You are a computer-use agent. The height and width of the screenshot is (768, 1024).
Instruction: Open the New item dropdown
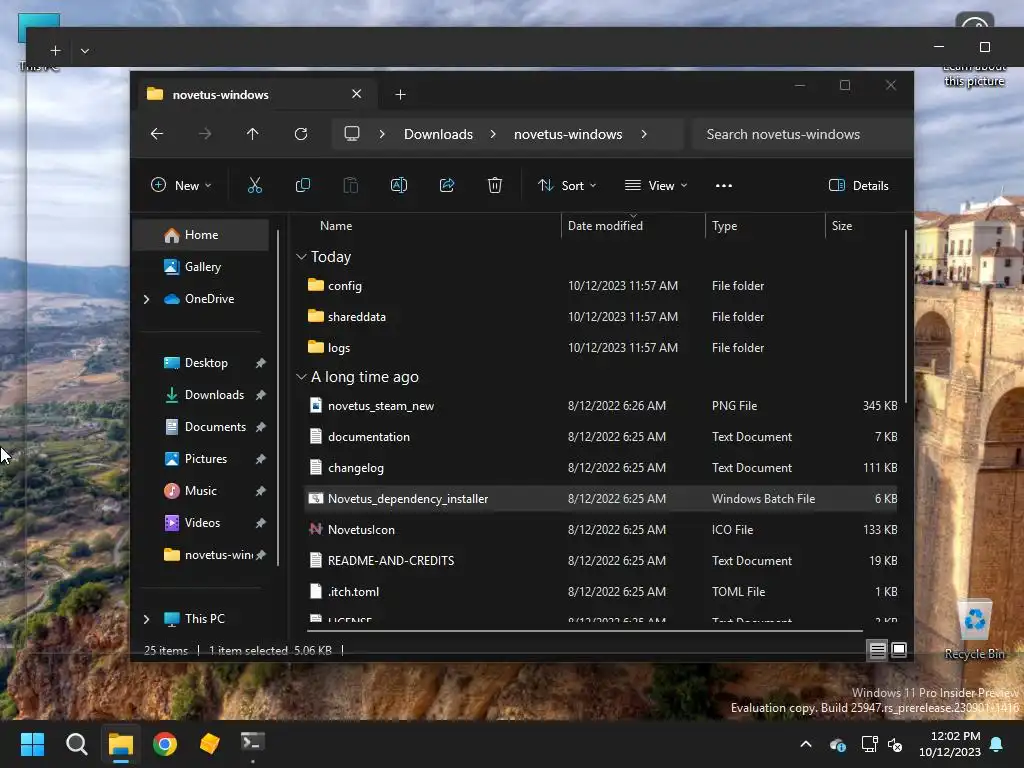pos(181,185)
